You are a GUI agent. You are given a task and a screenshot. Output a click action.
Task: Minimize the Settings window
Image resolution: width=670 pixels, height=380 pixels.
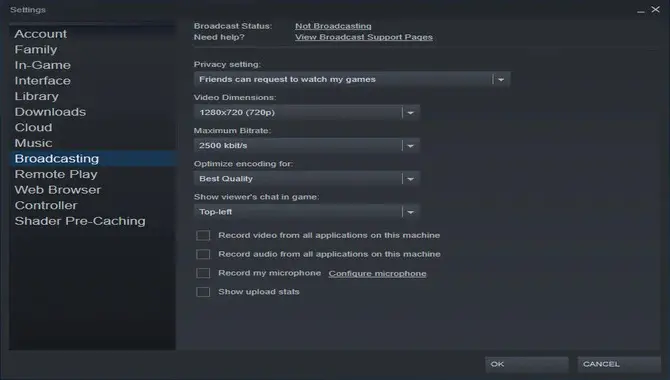point(641,10)
